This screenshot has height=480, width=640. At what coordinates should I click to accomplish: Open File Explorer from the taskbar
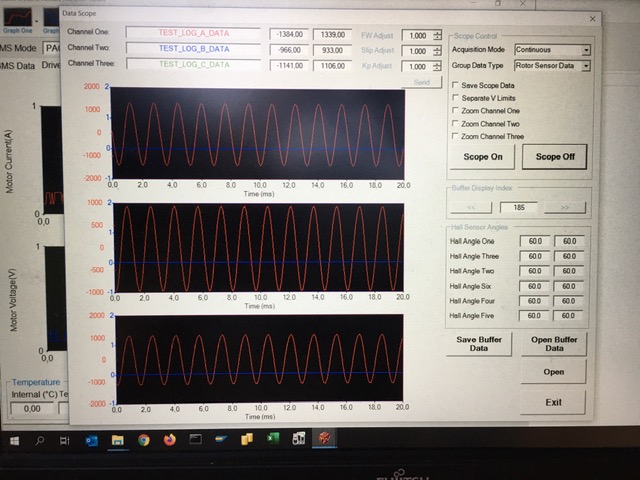click(117, 440)
